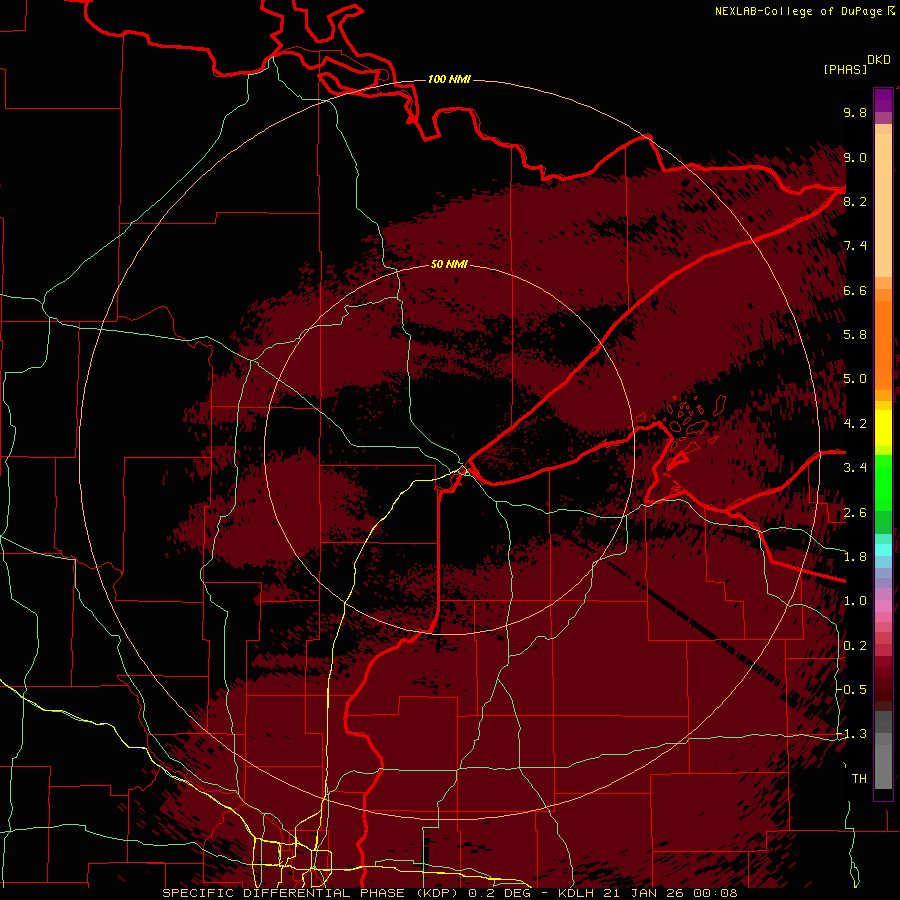Click the 6.6 value on color scale

(x=855, y=290)
